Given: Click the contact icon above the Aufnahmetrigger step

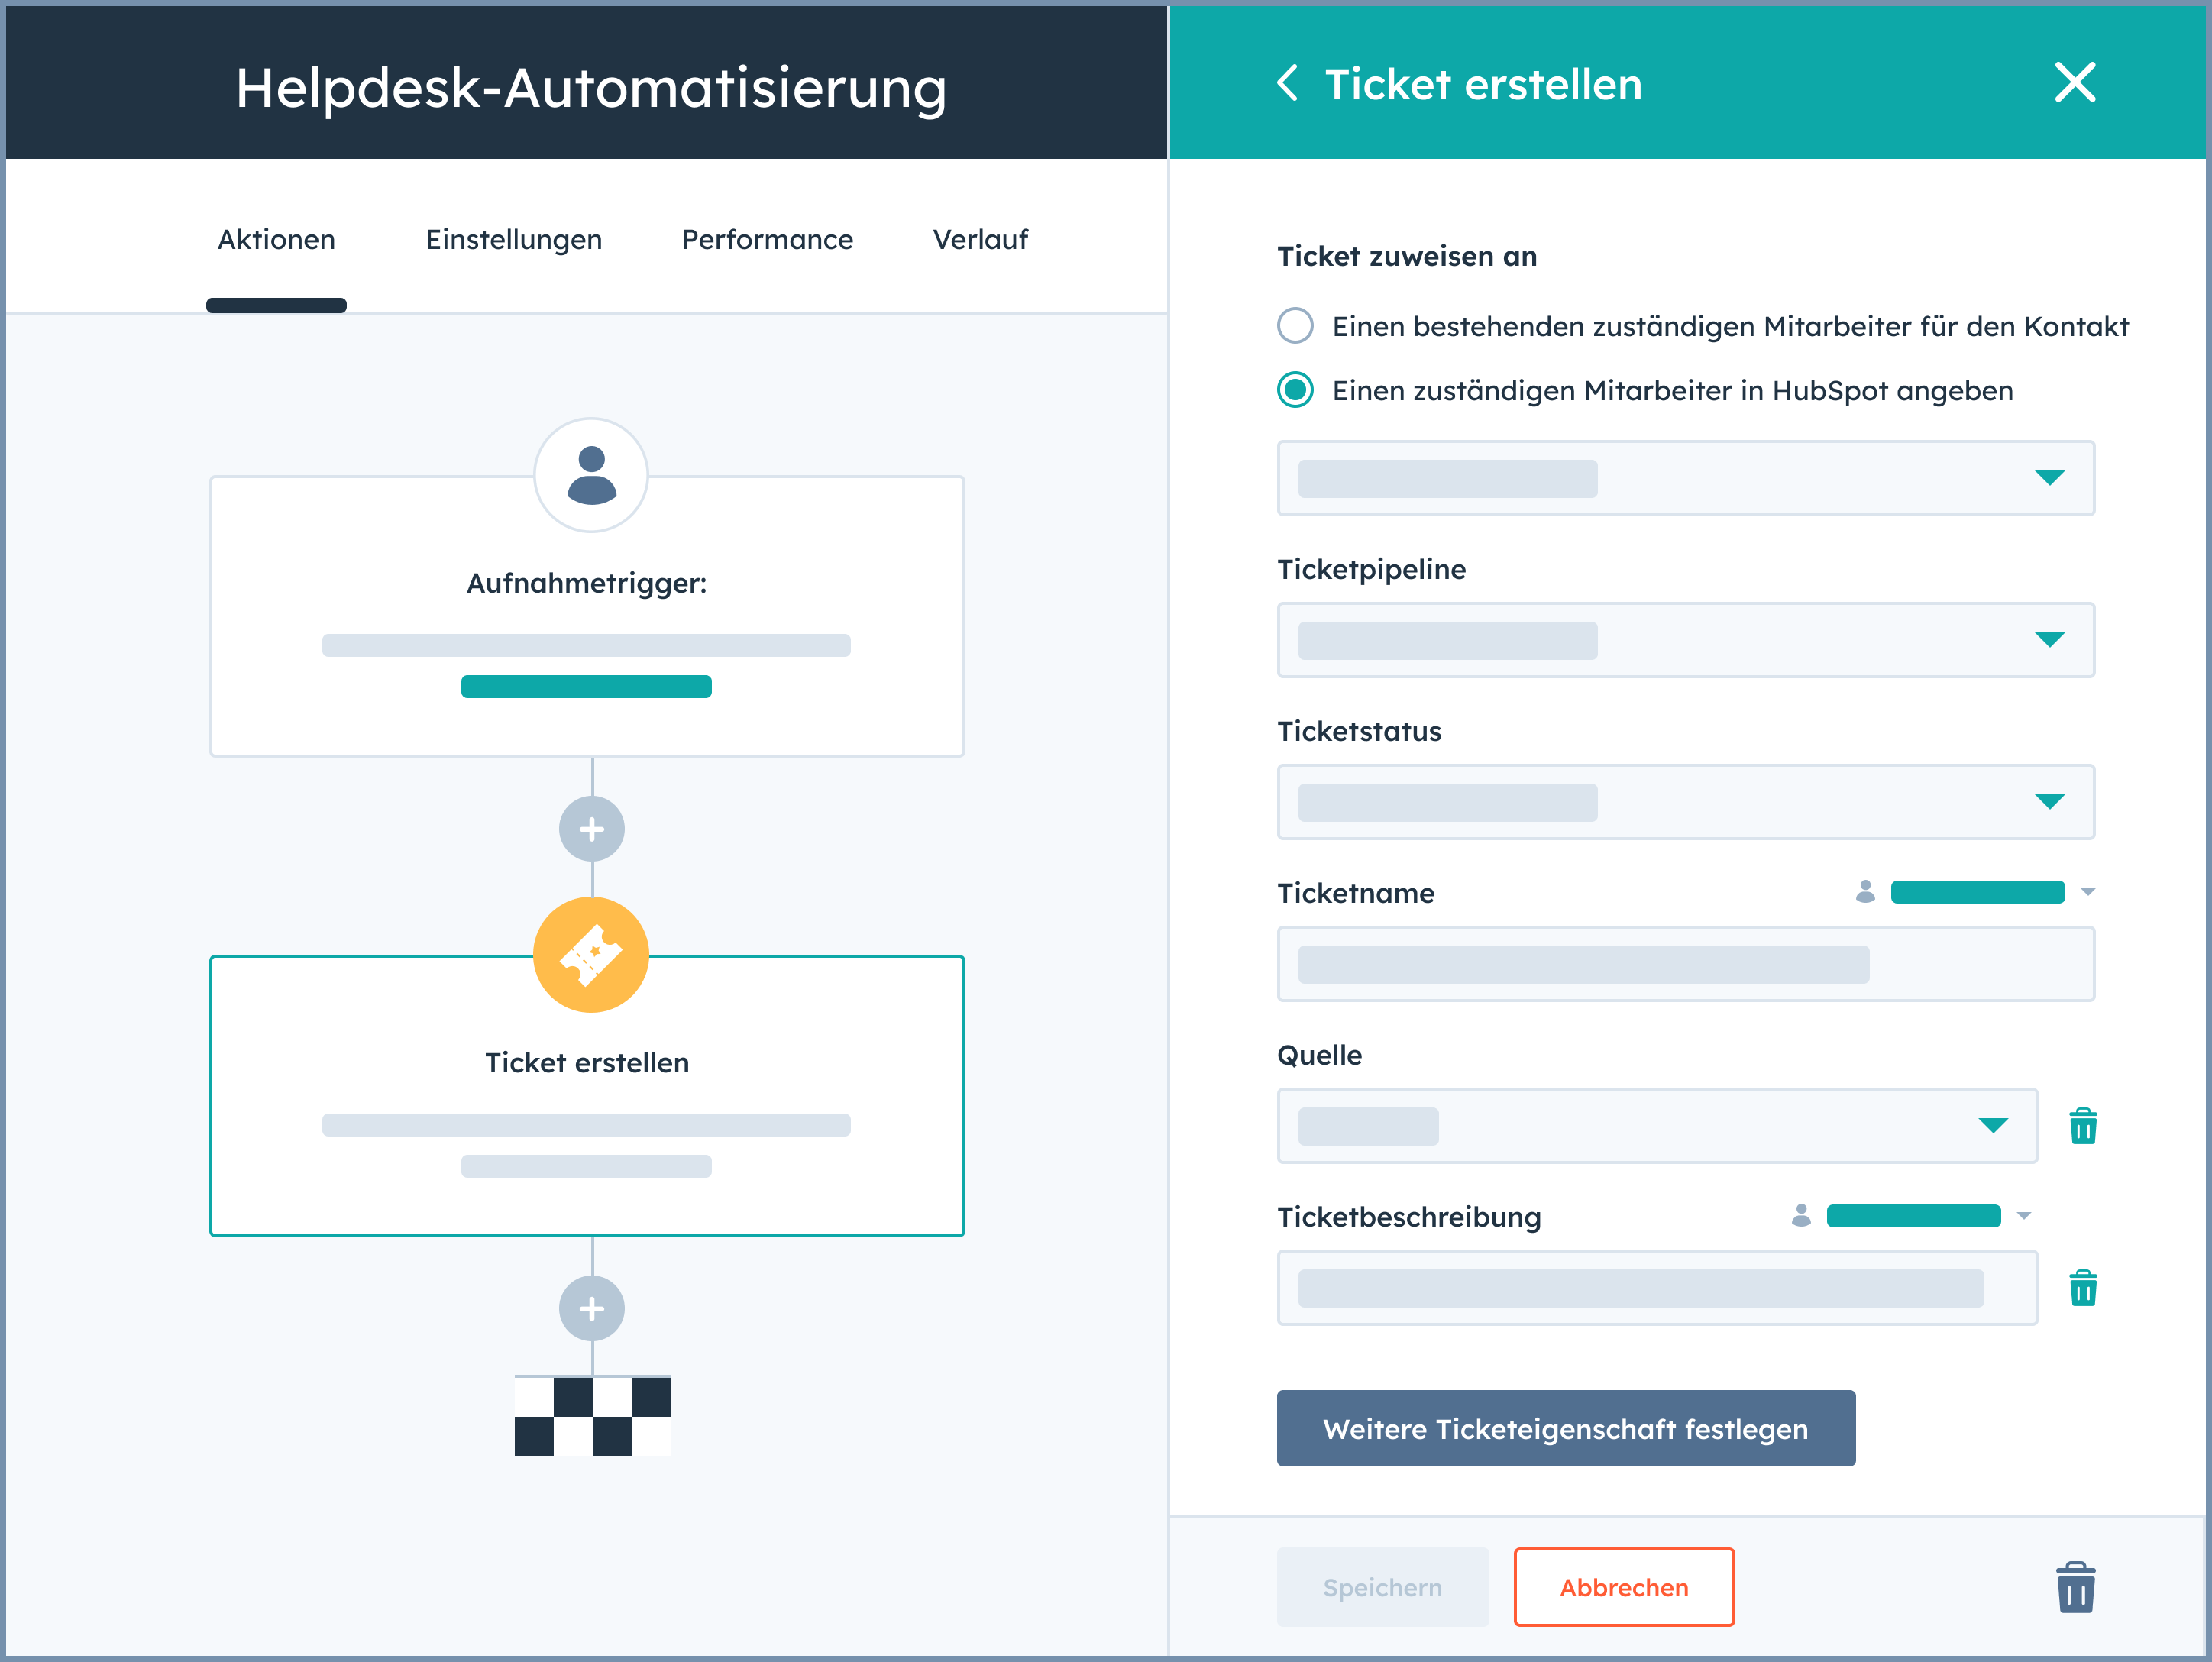Looking at the screenshot, I should point(591,476).
